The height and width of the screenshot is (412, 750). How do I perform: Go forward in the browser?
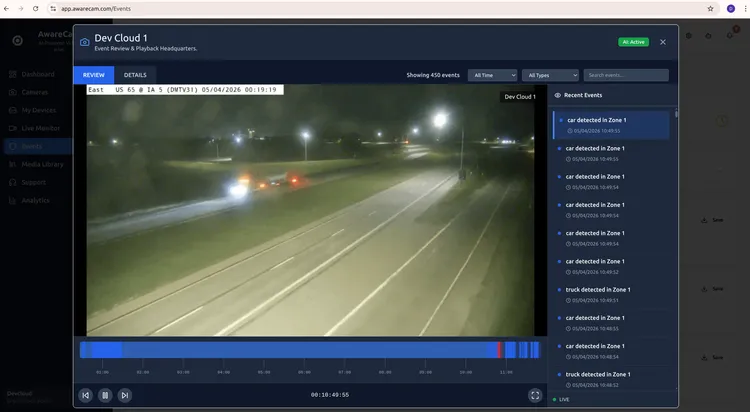point(21,9)
